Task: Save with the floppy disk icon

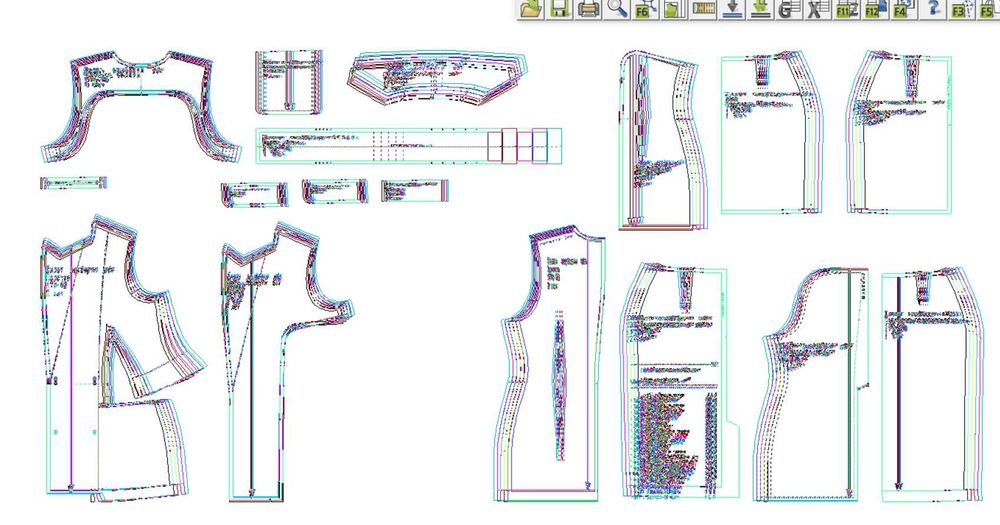Action: [x=560, y=9]
